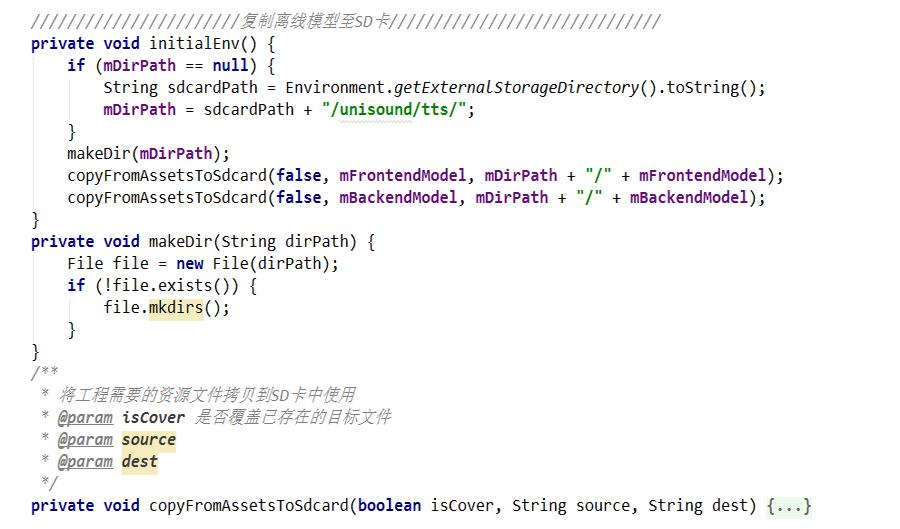
Task: Click the highlighted mkdirs method call
Action: tap(175, 307)
